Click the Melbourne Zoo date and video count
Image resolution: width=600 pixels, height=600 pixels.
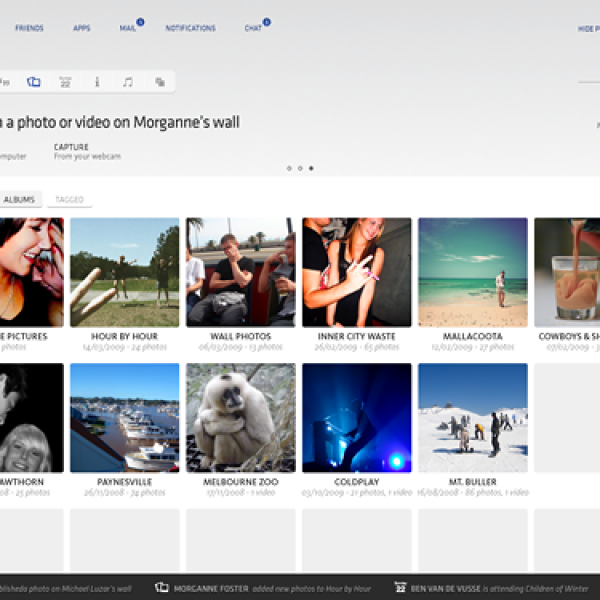coord(241,492)
